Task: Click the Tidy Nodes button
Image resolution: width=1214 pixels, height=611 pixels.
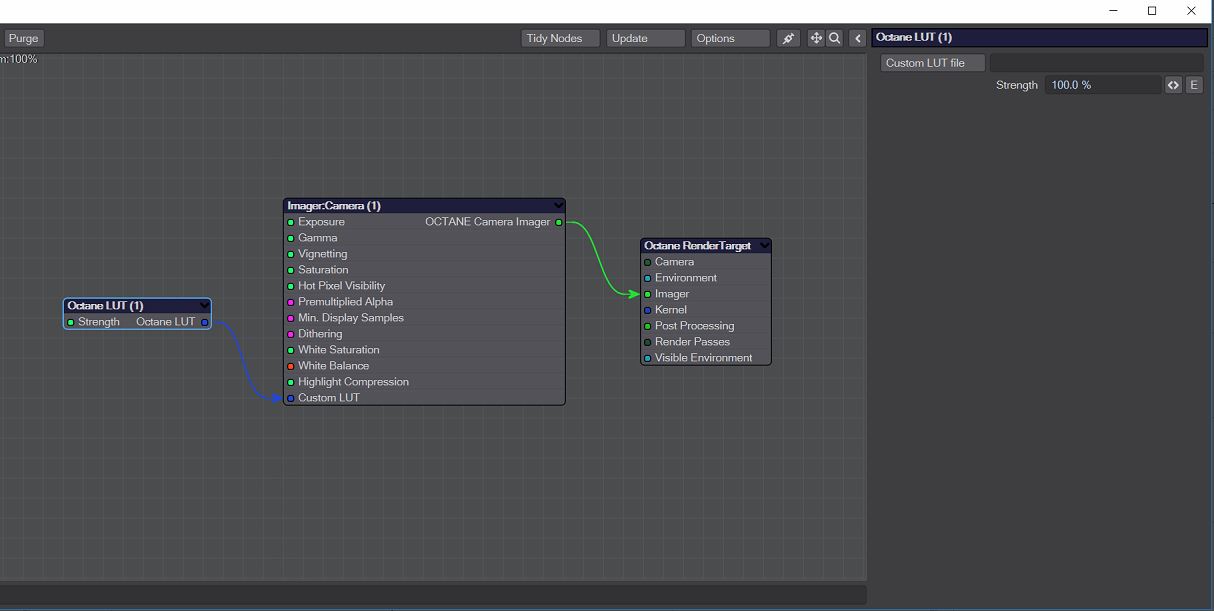Action: 560,38
